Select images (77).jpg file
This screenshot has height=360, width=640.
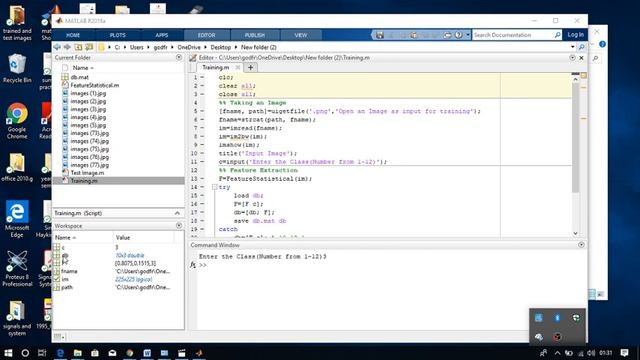[89, 165]
